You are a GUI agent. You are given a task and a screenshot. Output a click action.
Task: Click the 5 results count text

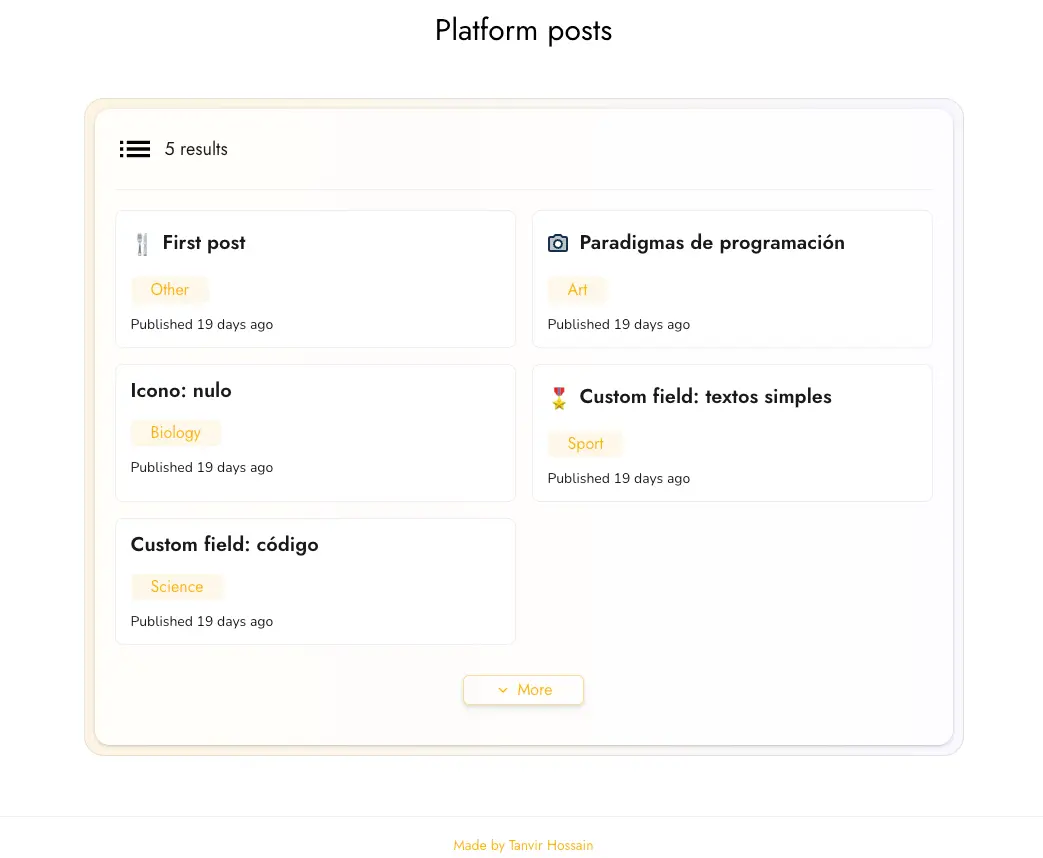196,149
